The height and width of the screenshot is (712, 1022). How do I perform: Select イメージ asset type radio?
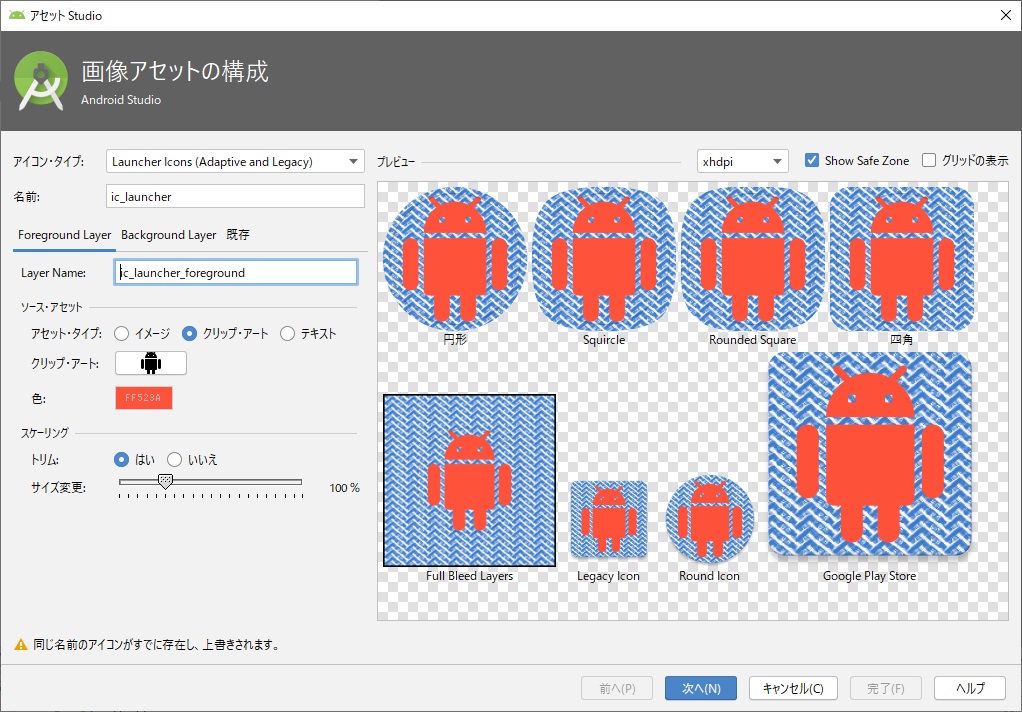point(121,334)
